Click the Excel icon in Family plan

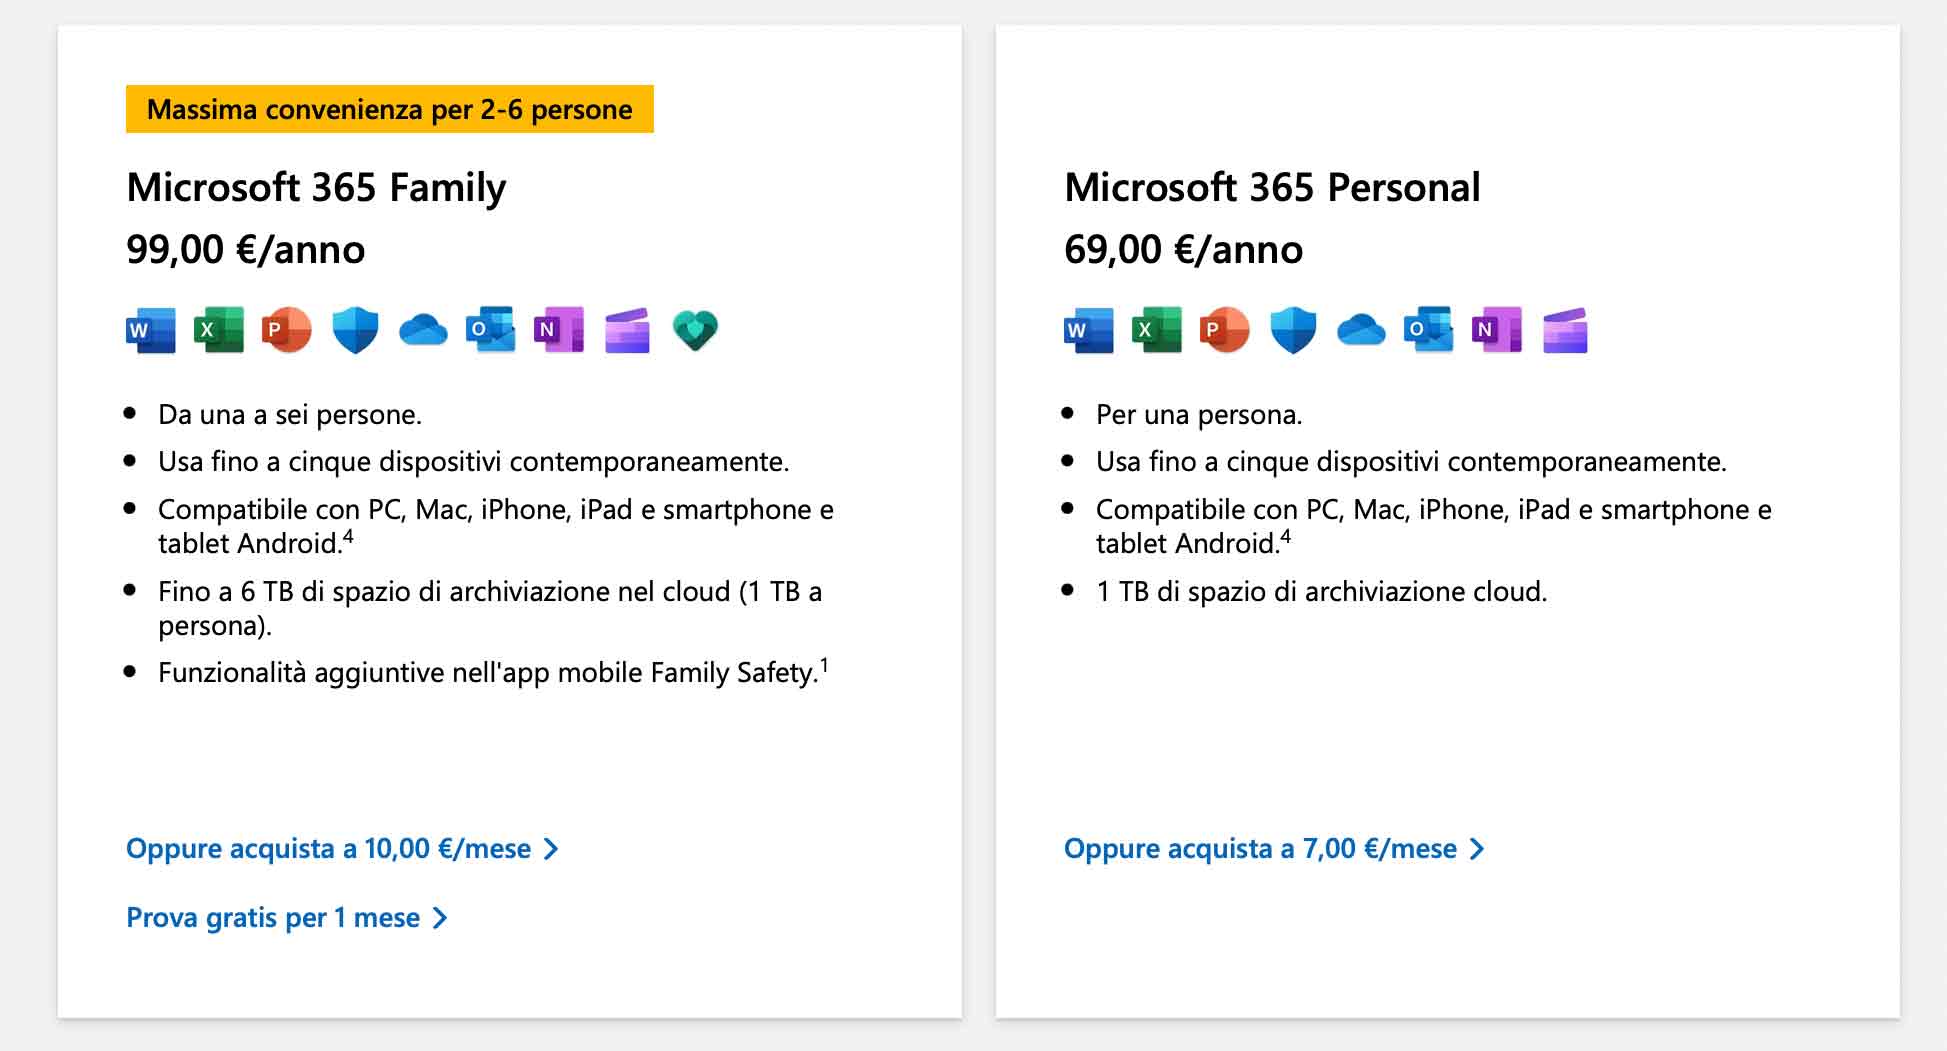[219, 330]
